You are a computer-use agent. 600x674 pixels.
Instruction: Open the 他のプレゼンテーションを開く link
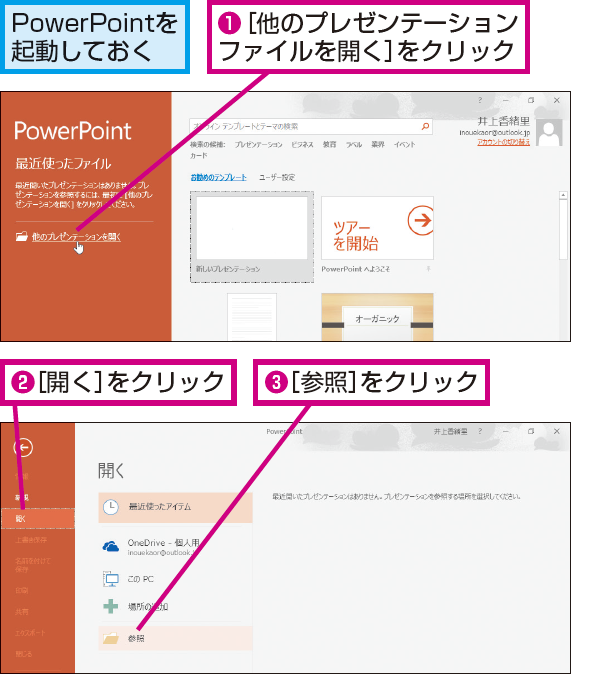tap(77, 237)
